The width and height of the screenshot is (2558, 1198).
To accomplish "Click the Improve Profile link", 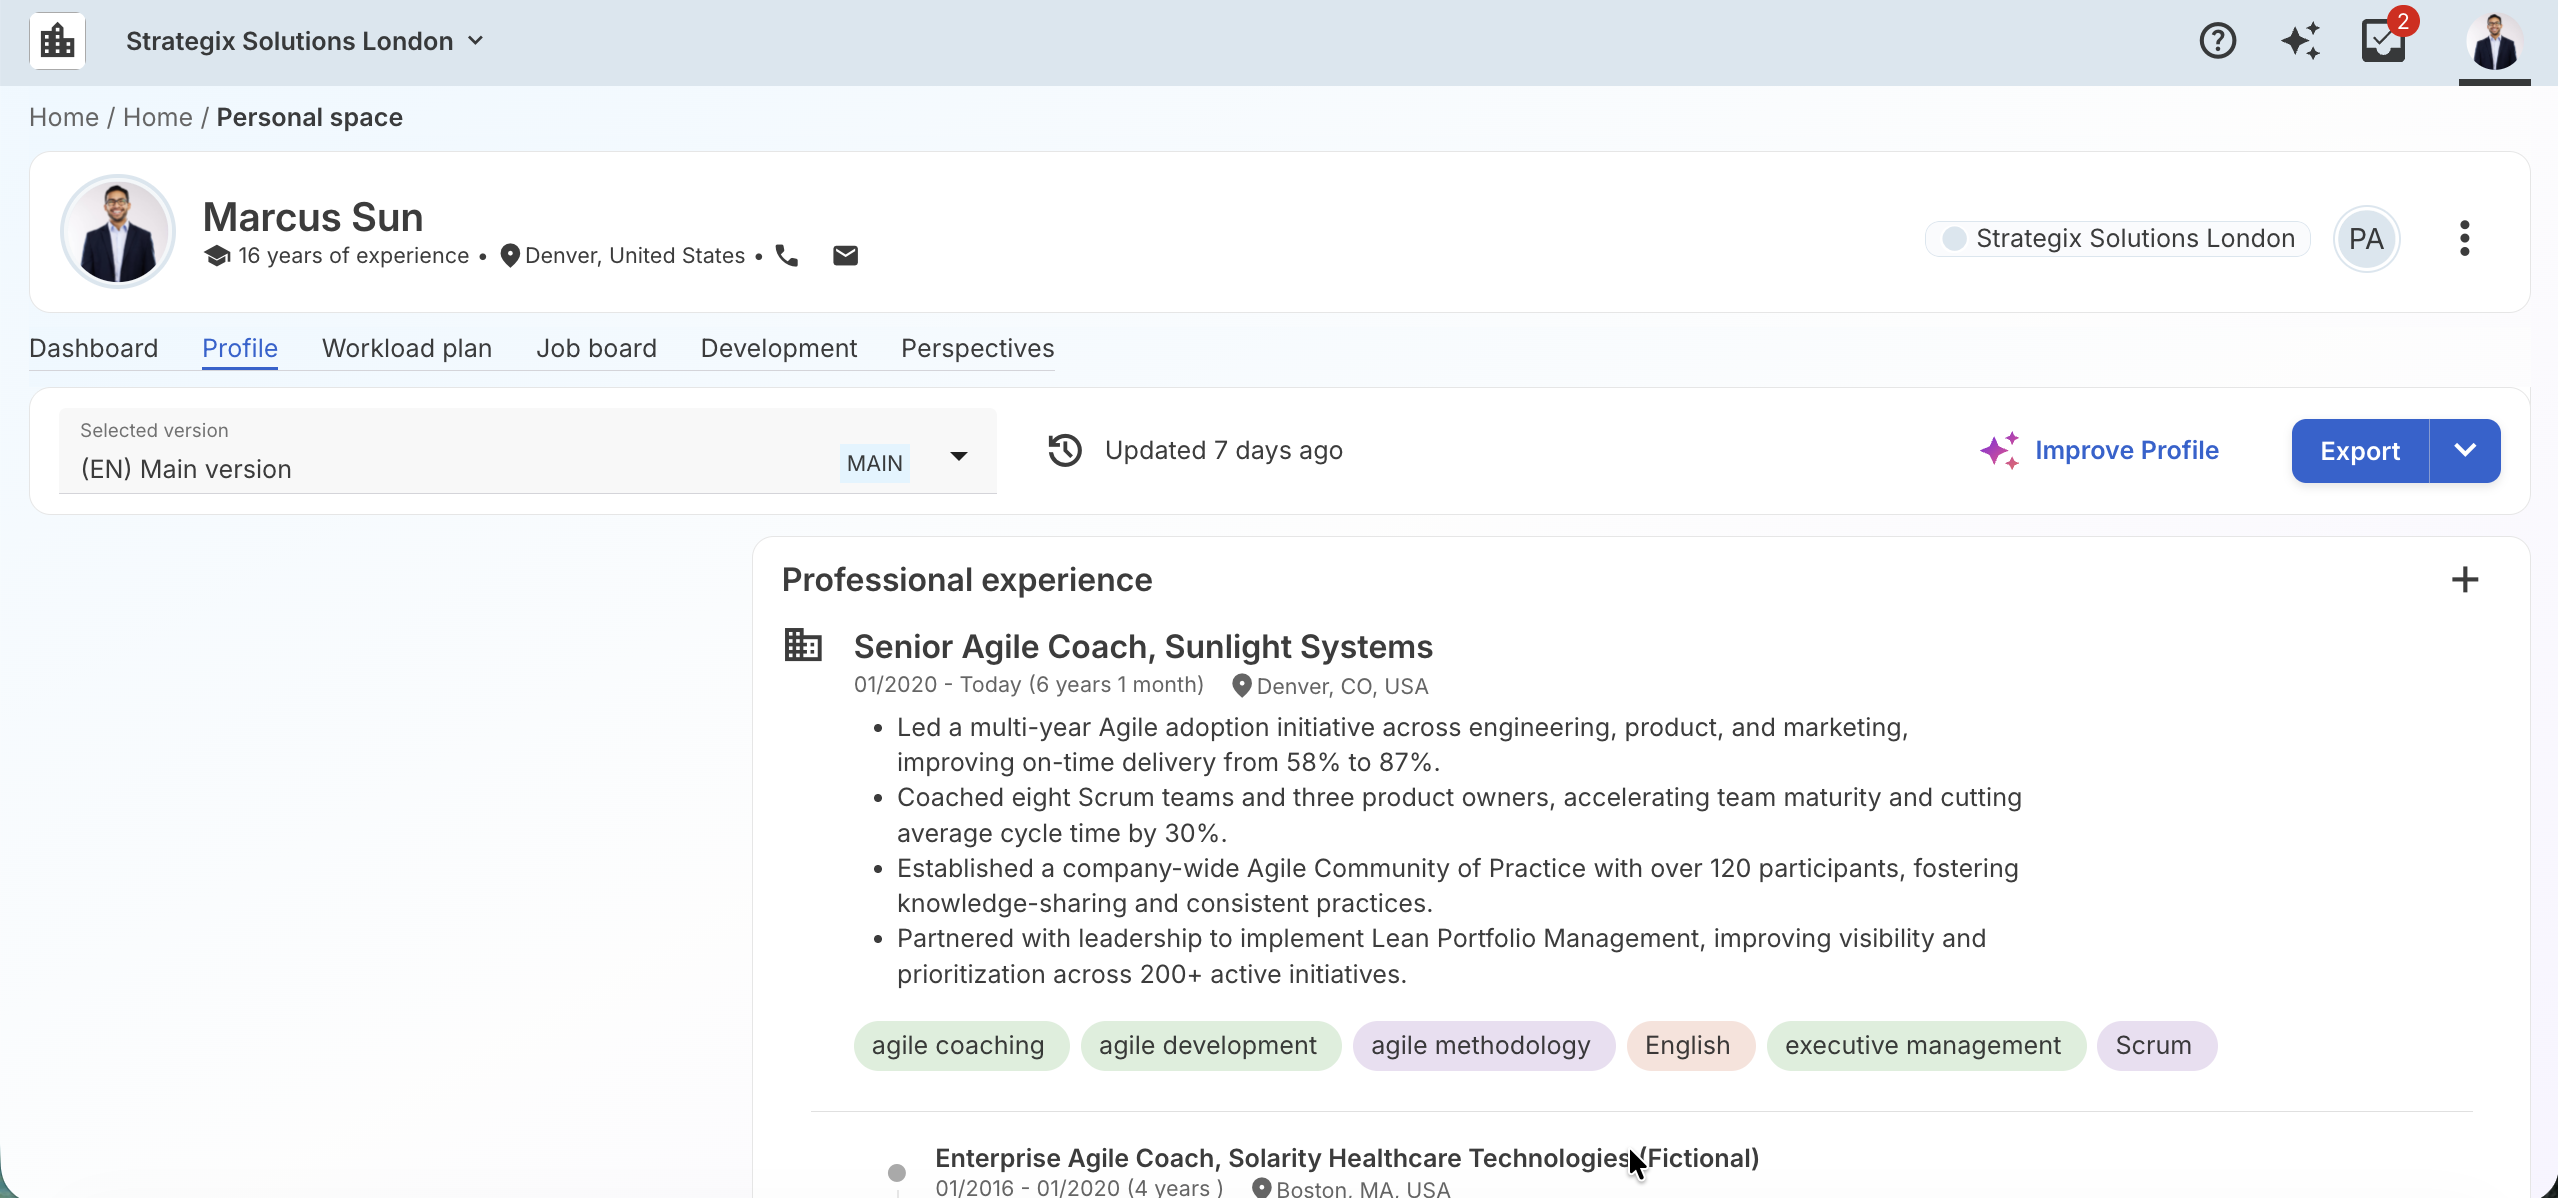I will [2126, 450].
